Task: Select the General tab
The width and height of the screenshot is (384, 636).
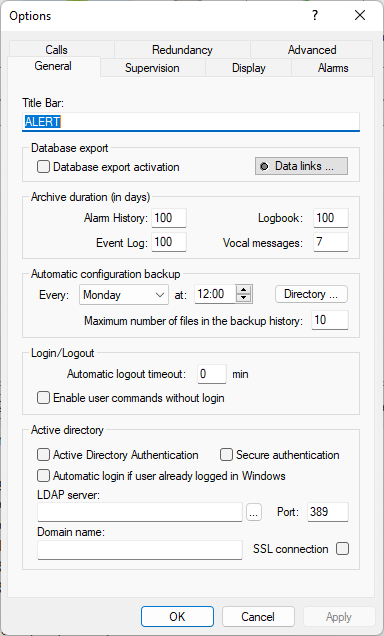Action: click(53, 66)
